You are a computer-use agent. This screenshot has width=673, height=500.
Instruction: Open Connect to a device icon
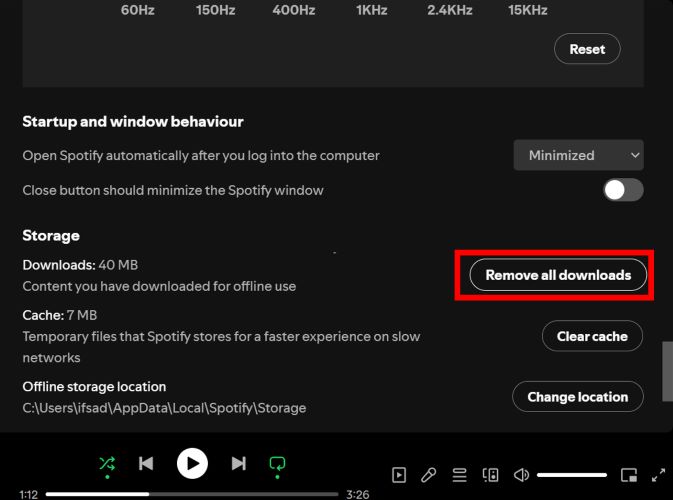click(490, 475)
